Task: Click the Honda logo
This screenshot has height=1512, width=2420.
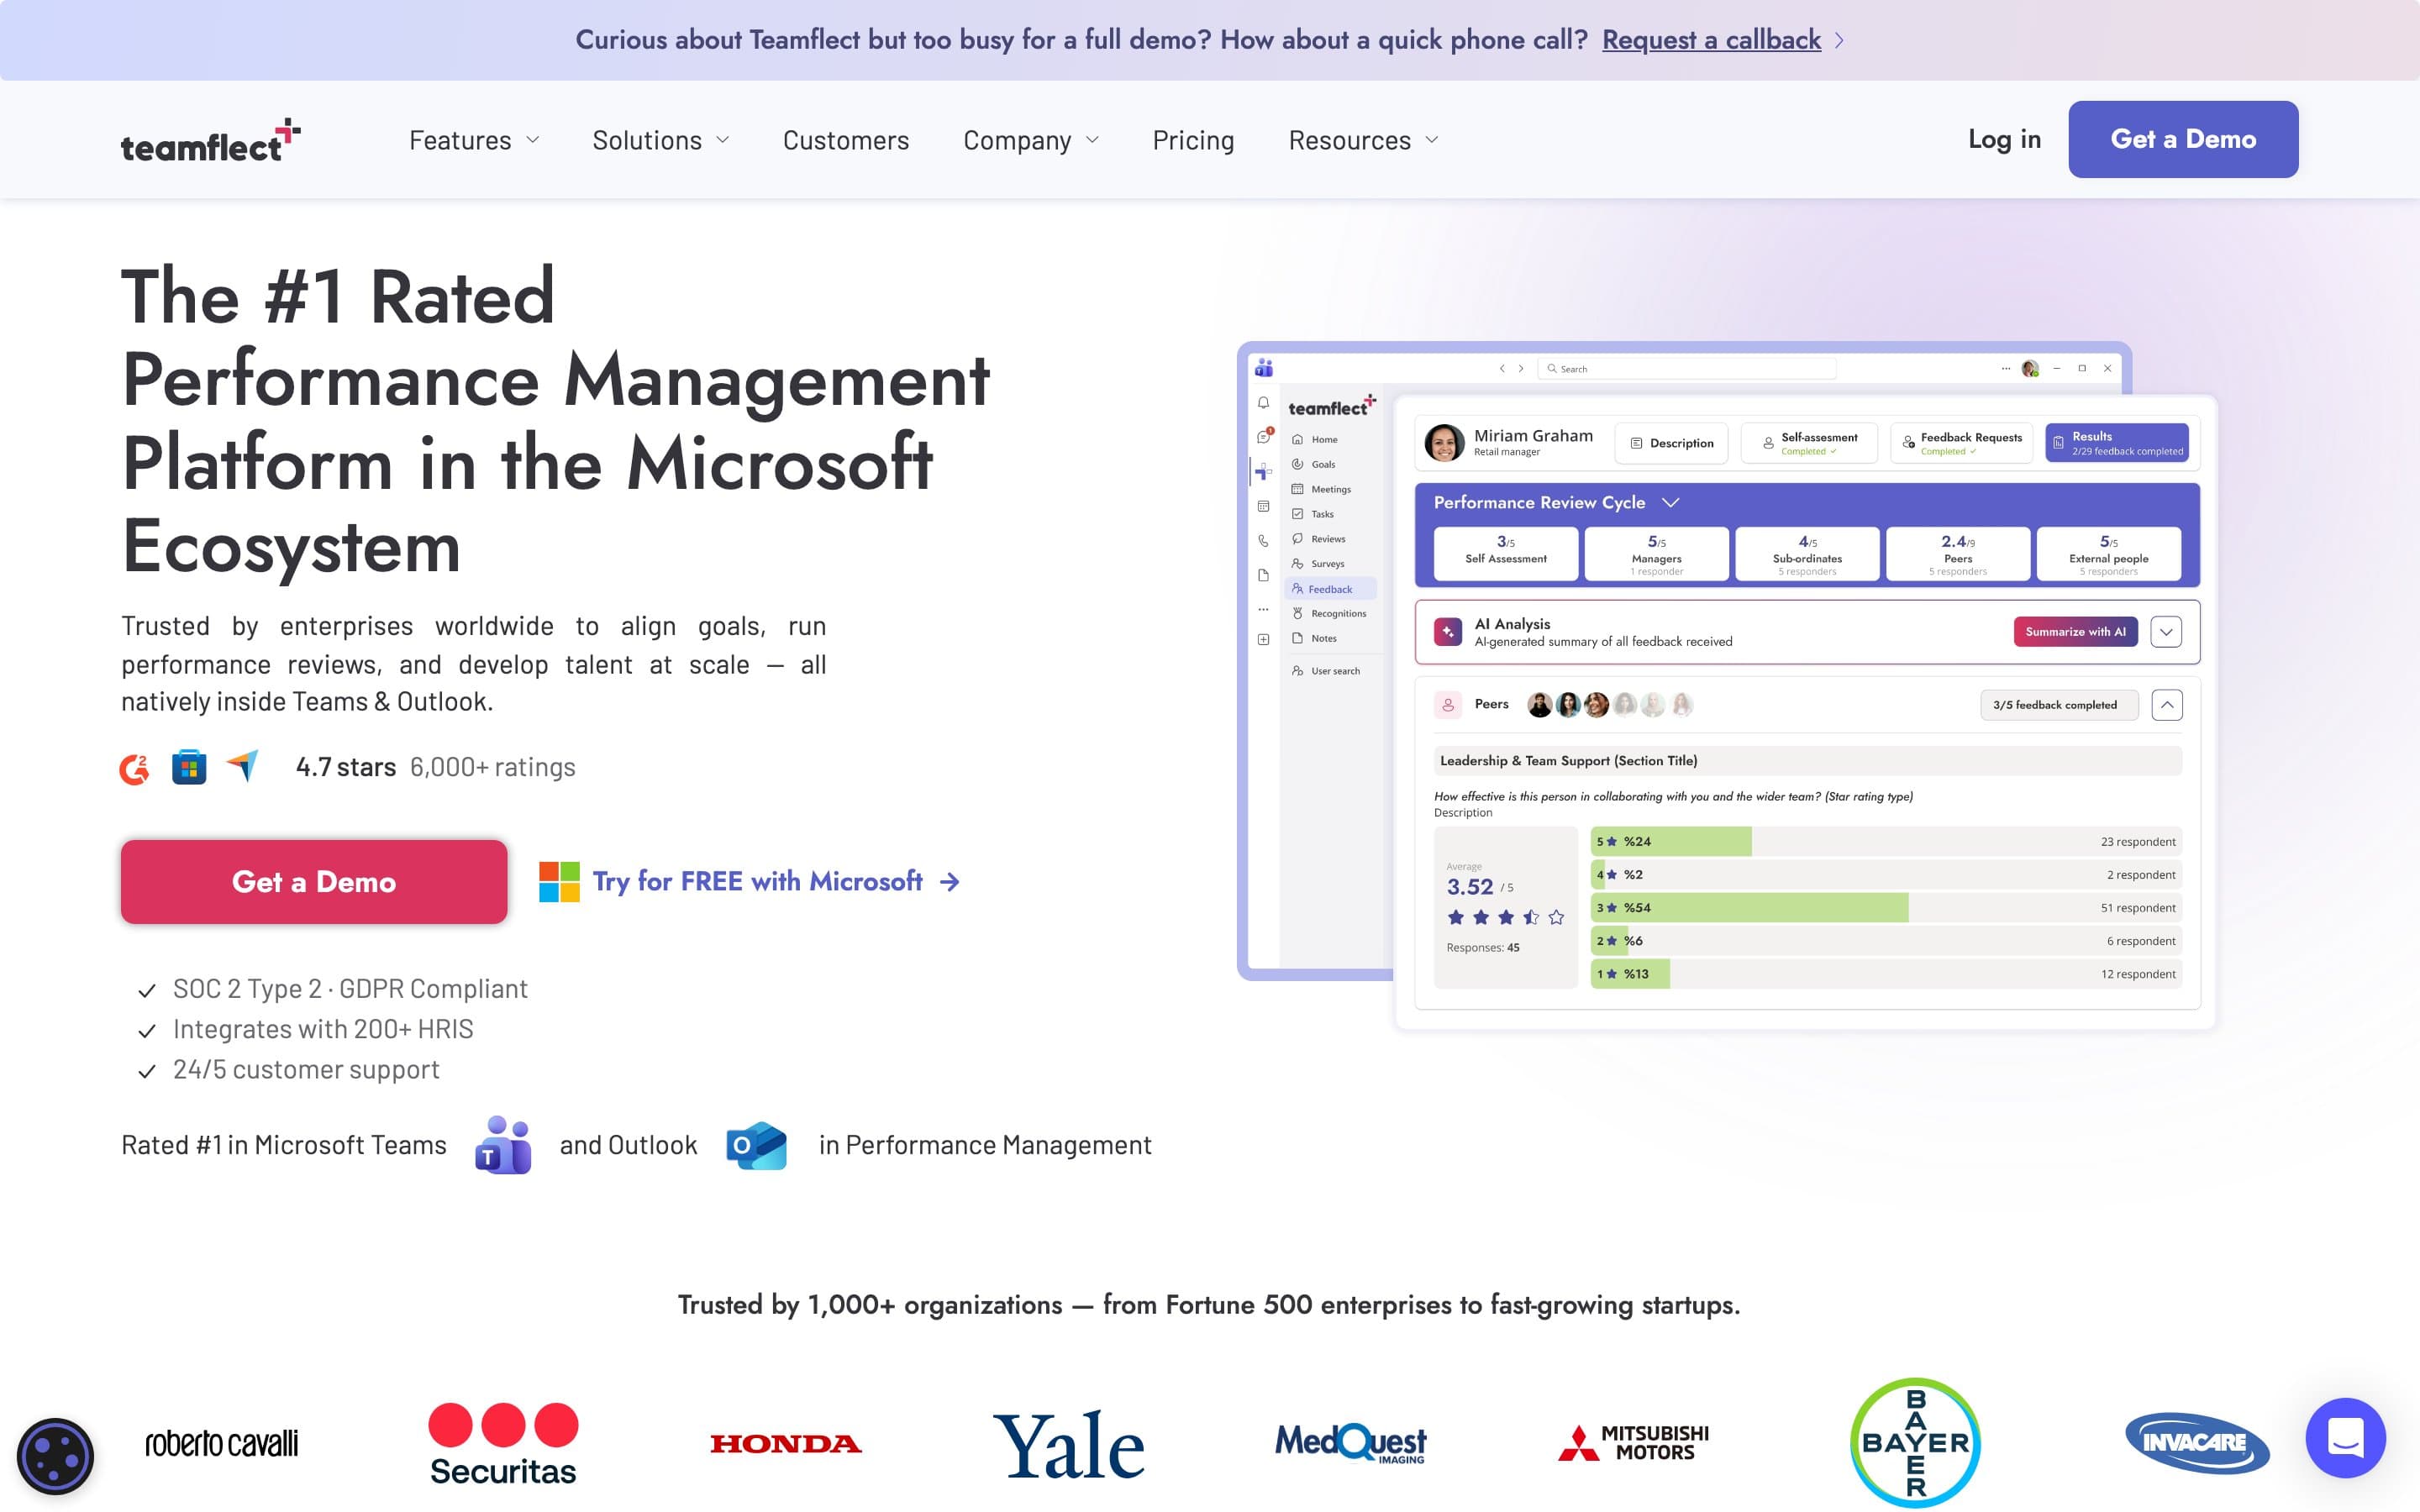Action: tap(786, 1444)
